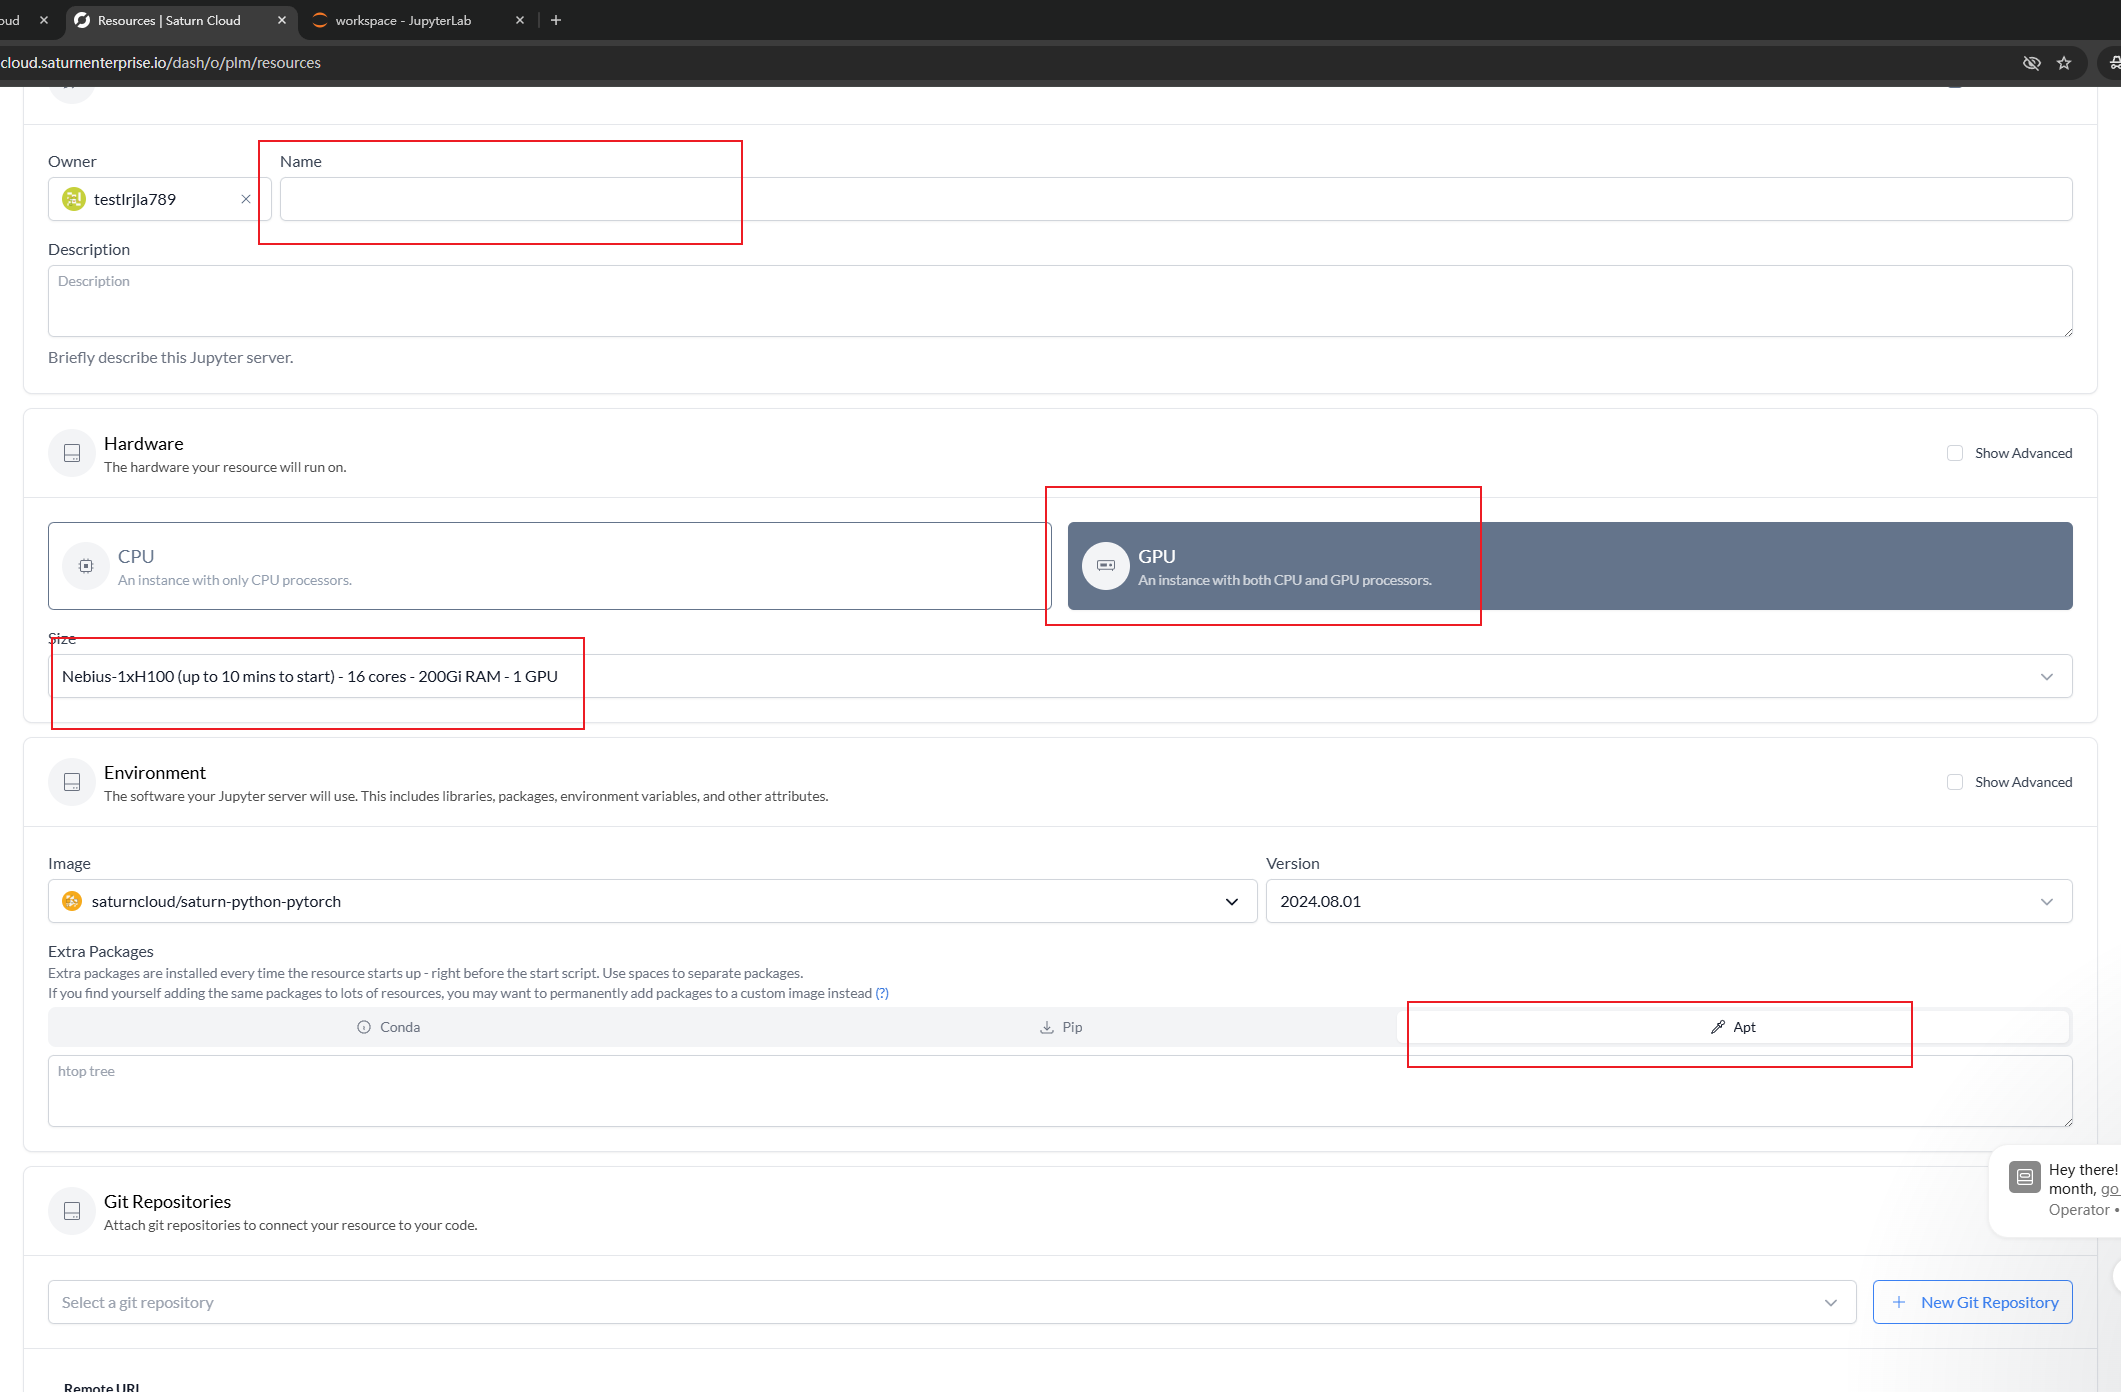Open the (?) custom image help link
Image resolution: width=2121 pixels, height=1392 pixels.
(882, 994)
